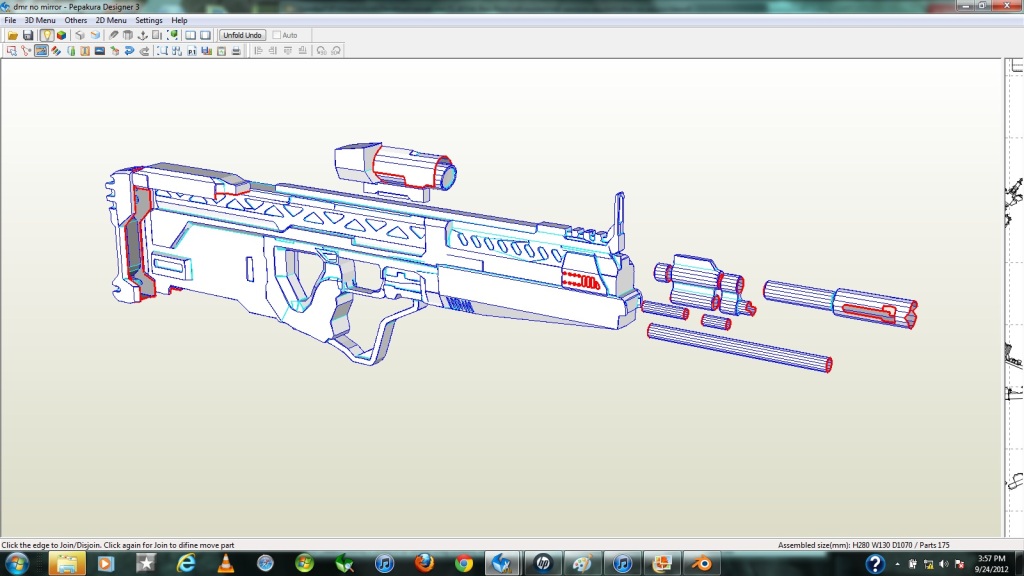This screenshot has height=576, width=1024.
Task: Click the red-blue striped edge color icon
Action: (56, 51)
